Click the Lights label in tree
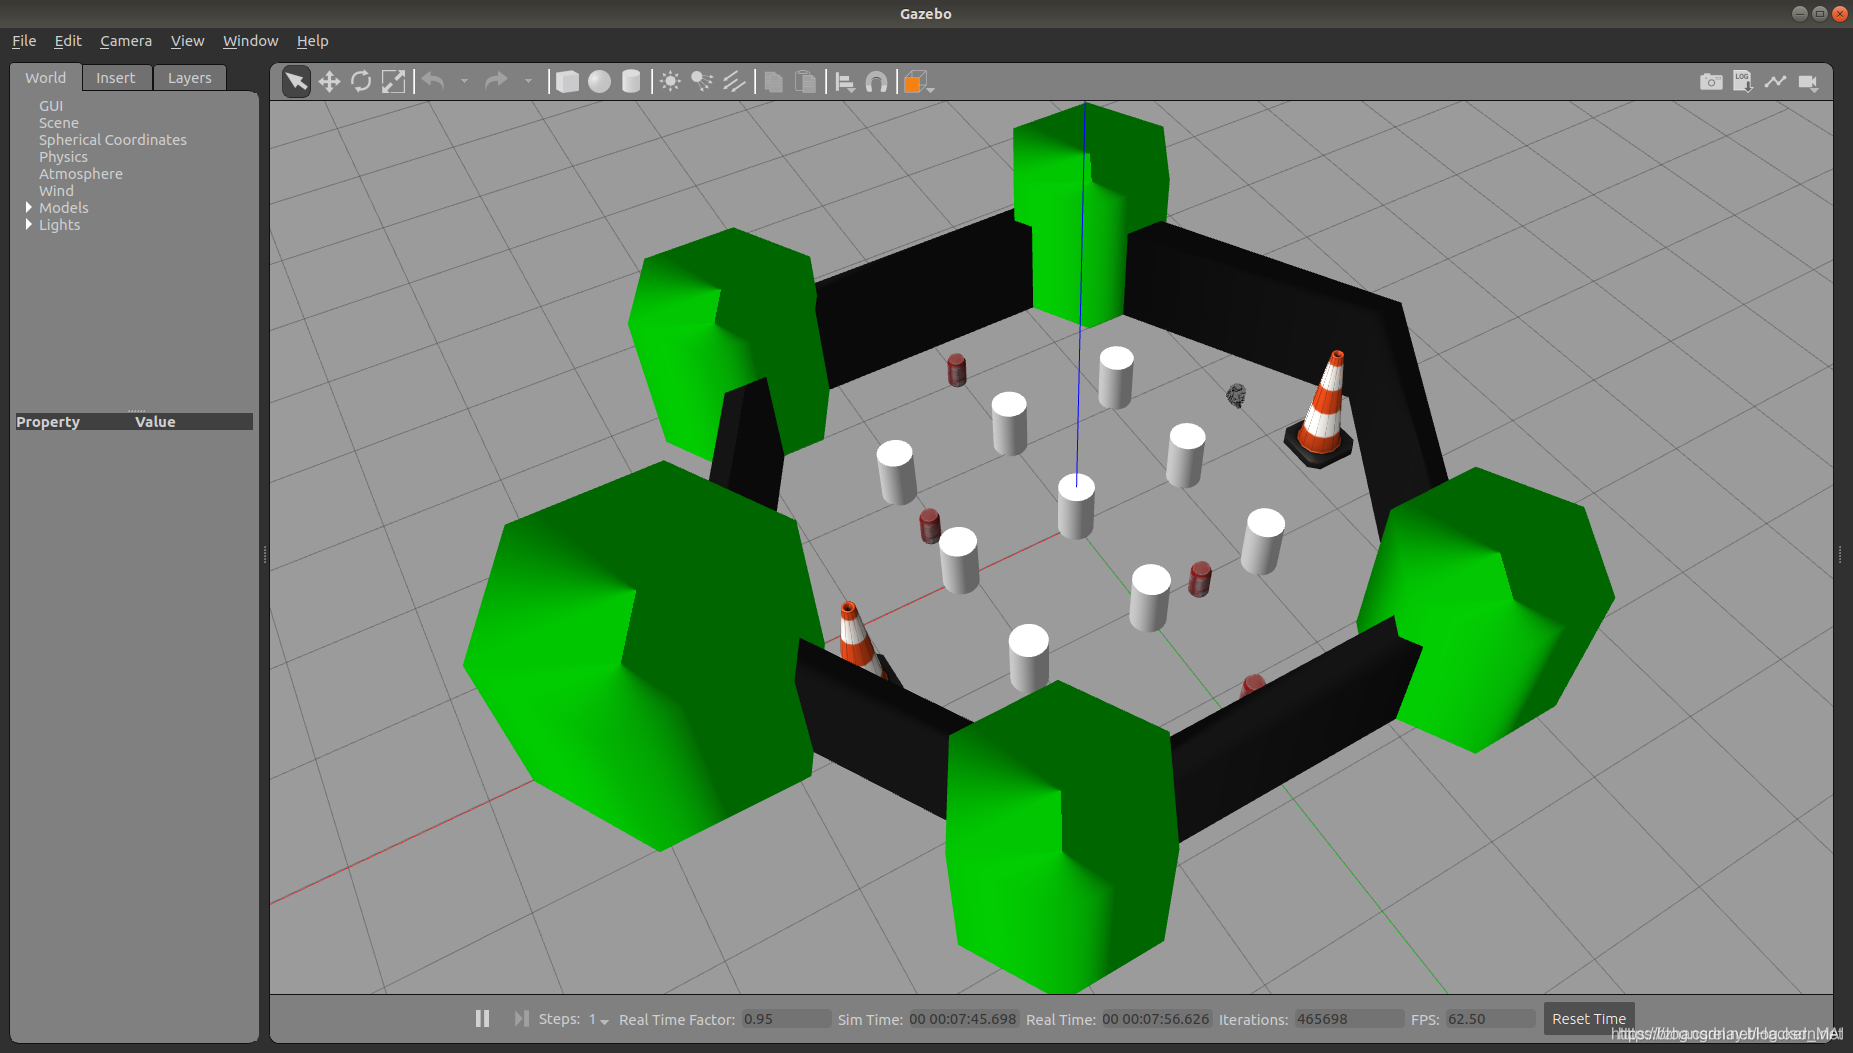Image resolution: width=1853 pixels, height=1053 pixels. 60,225
